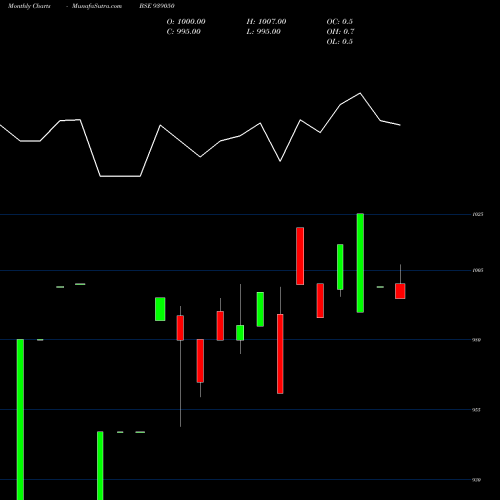This screenshot has height=500, width=500.
Task: Select the tall green candle reaching 1025
Action: point(360,263)
